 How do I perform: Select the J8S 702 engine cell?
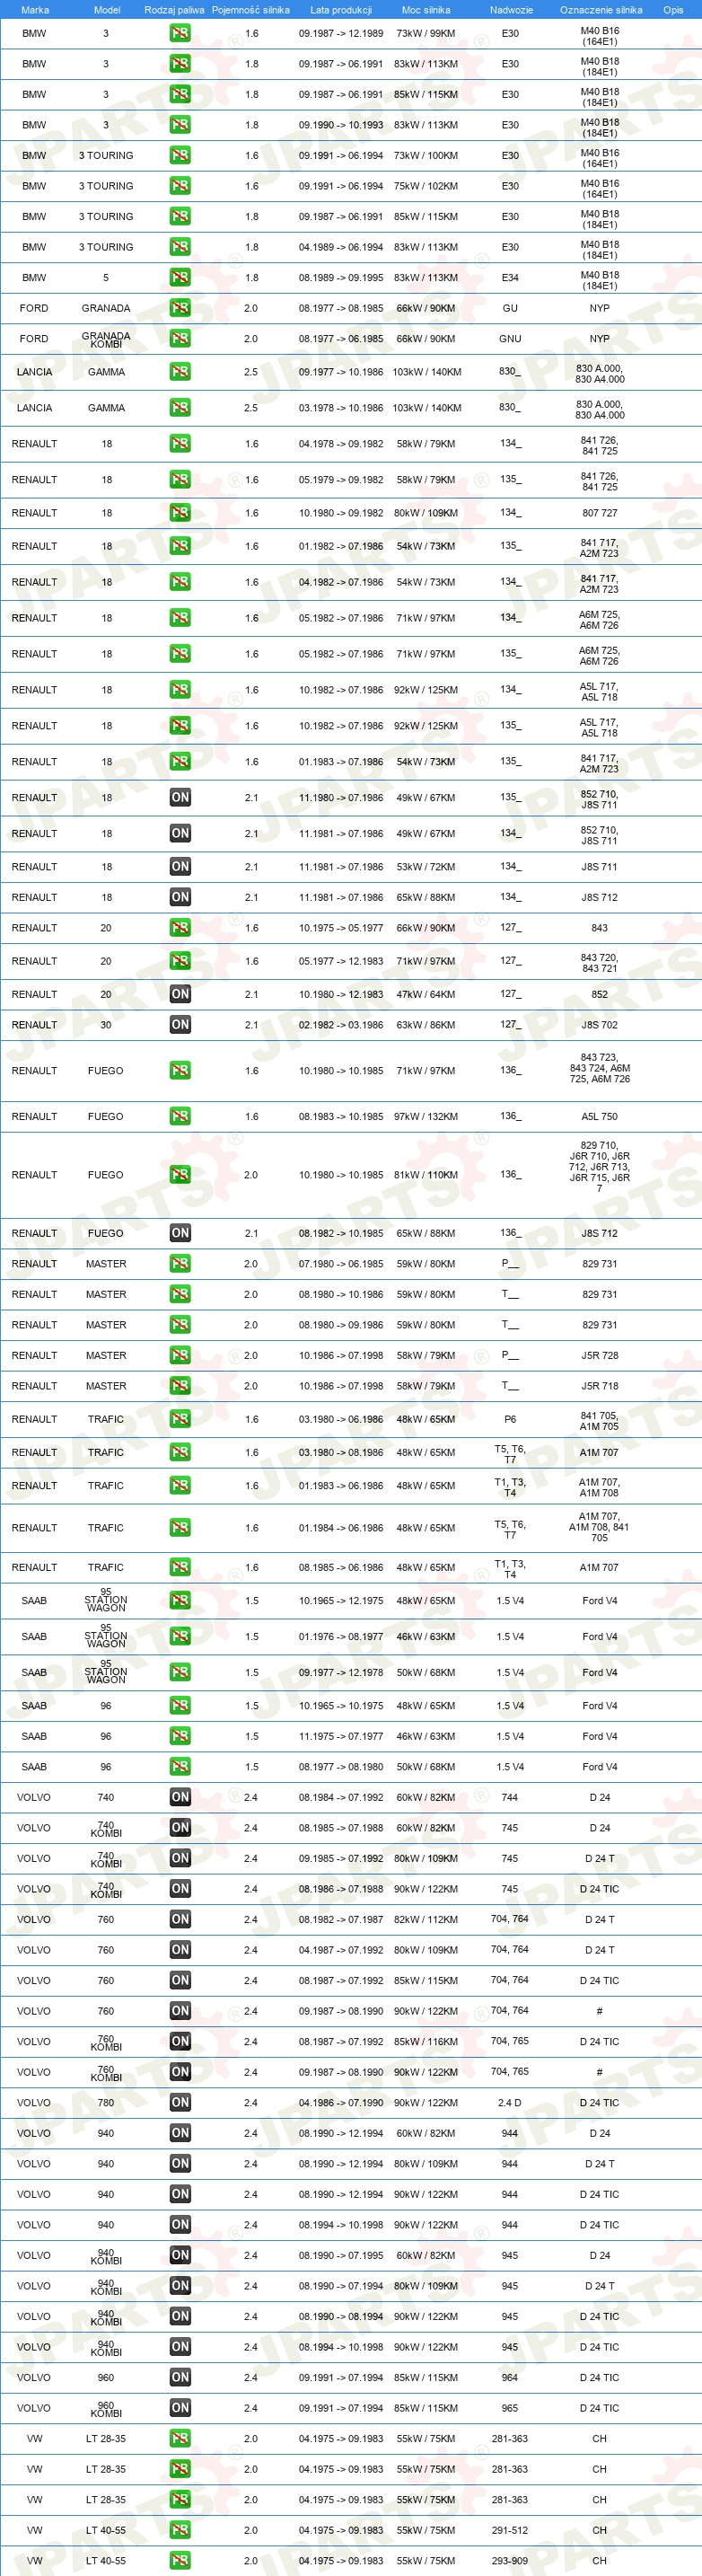(x=600, y=1024)
